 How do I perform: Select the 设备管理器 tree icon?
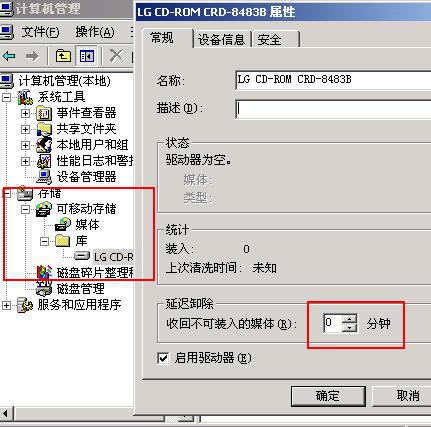coord(44,177)
